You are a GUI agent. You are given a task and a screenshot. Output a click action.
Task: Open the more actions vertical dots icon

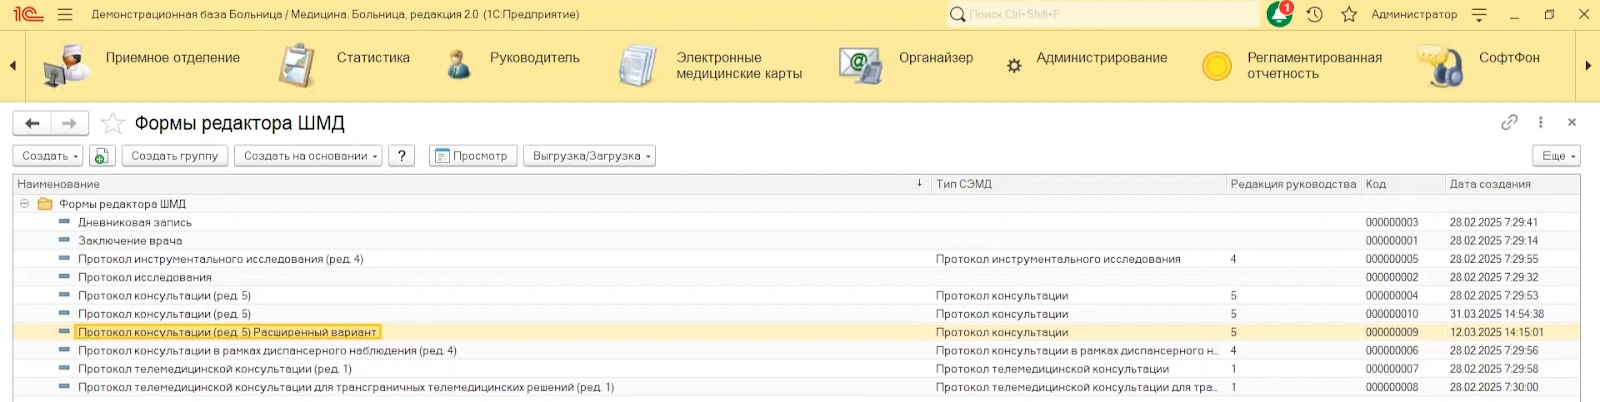click(1540, 122)
